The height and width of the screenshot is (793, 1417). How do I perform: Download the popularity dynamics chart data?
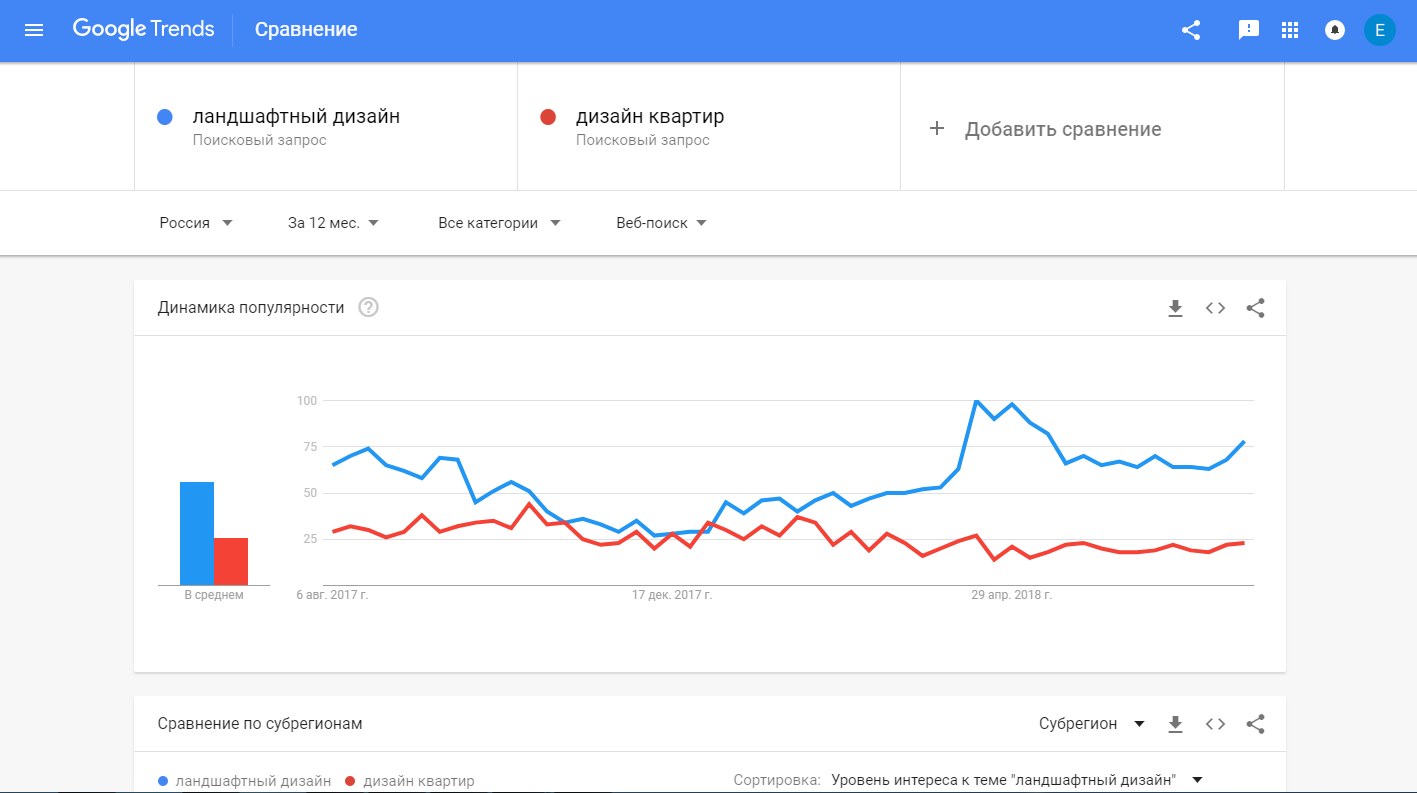coord(1175,308)
